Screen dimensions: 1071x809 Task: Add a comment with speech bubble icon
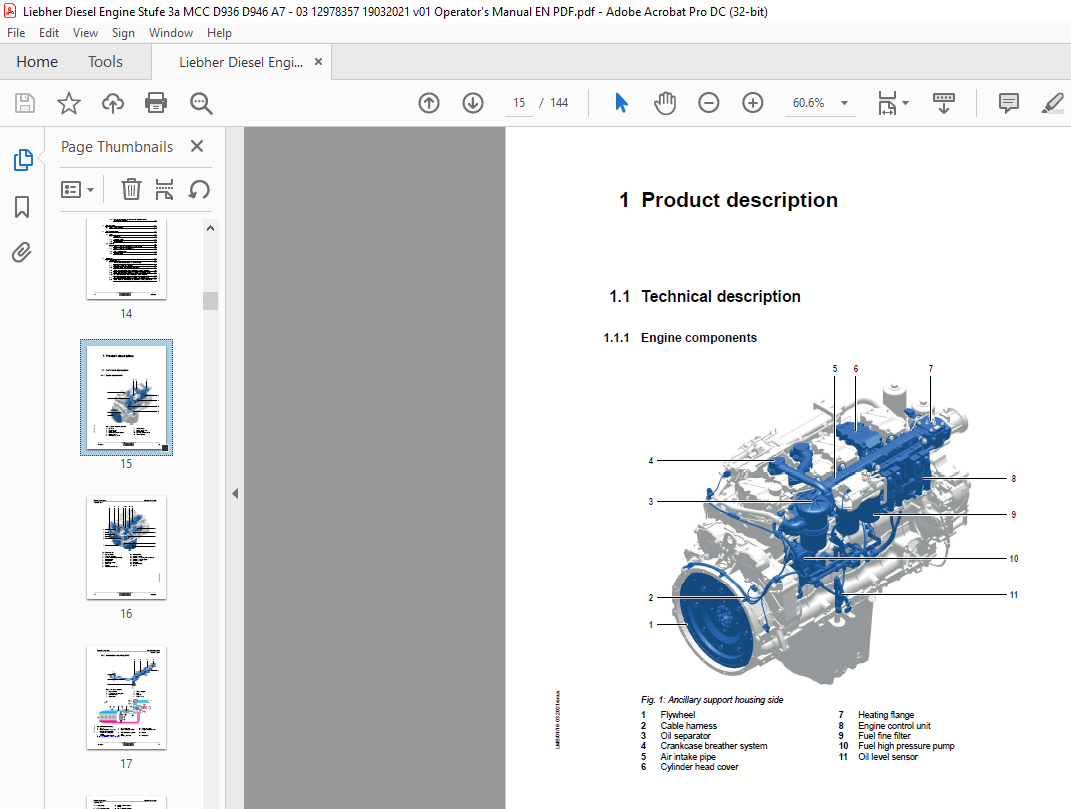(x=1008, y=103)
